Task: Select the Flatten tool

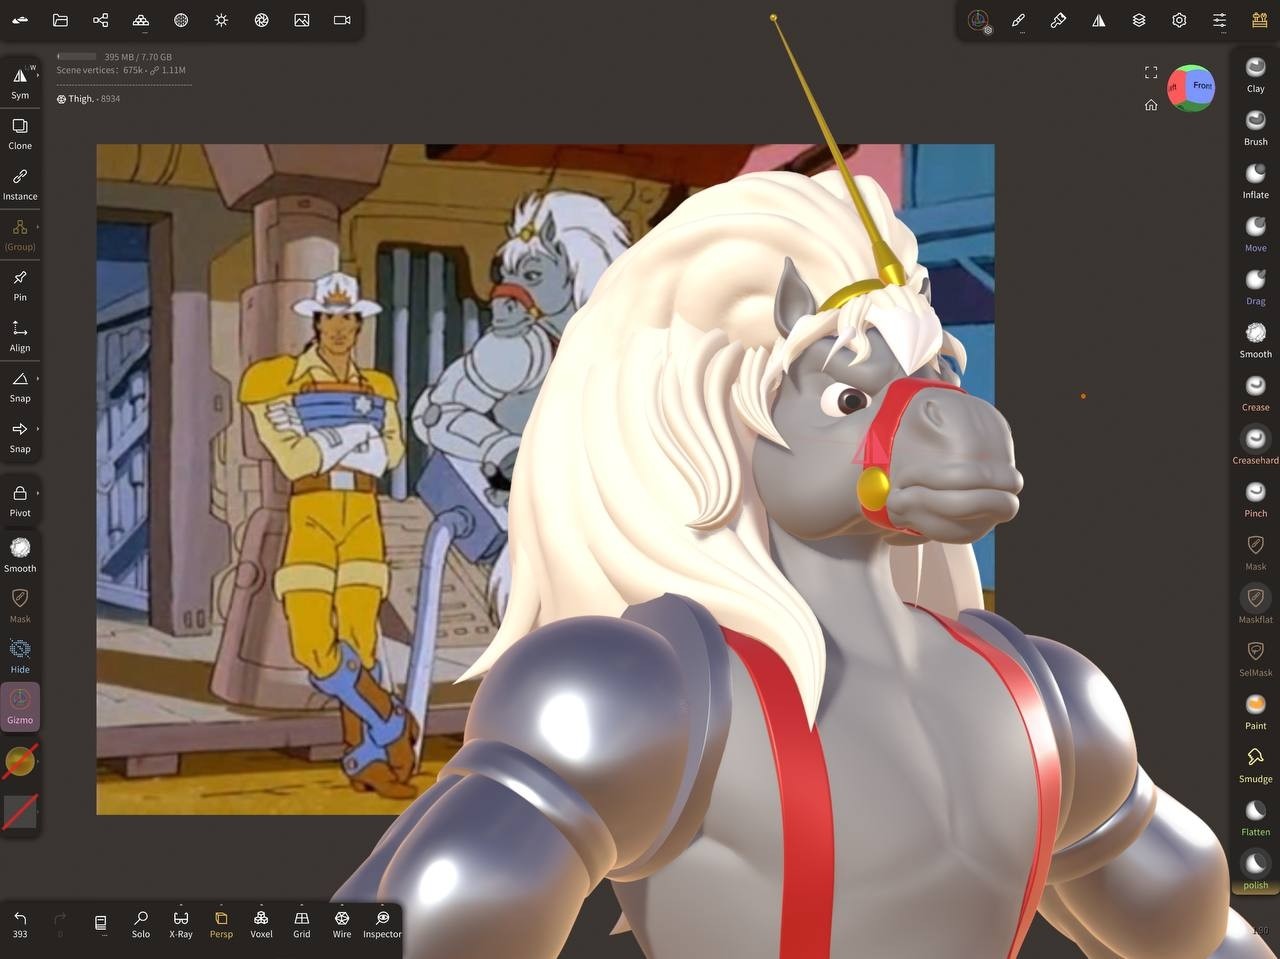Action: (1255, 817)
